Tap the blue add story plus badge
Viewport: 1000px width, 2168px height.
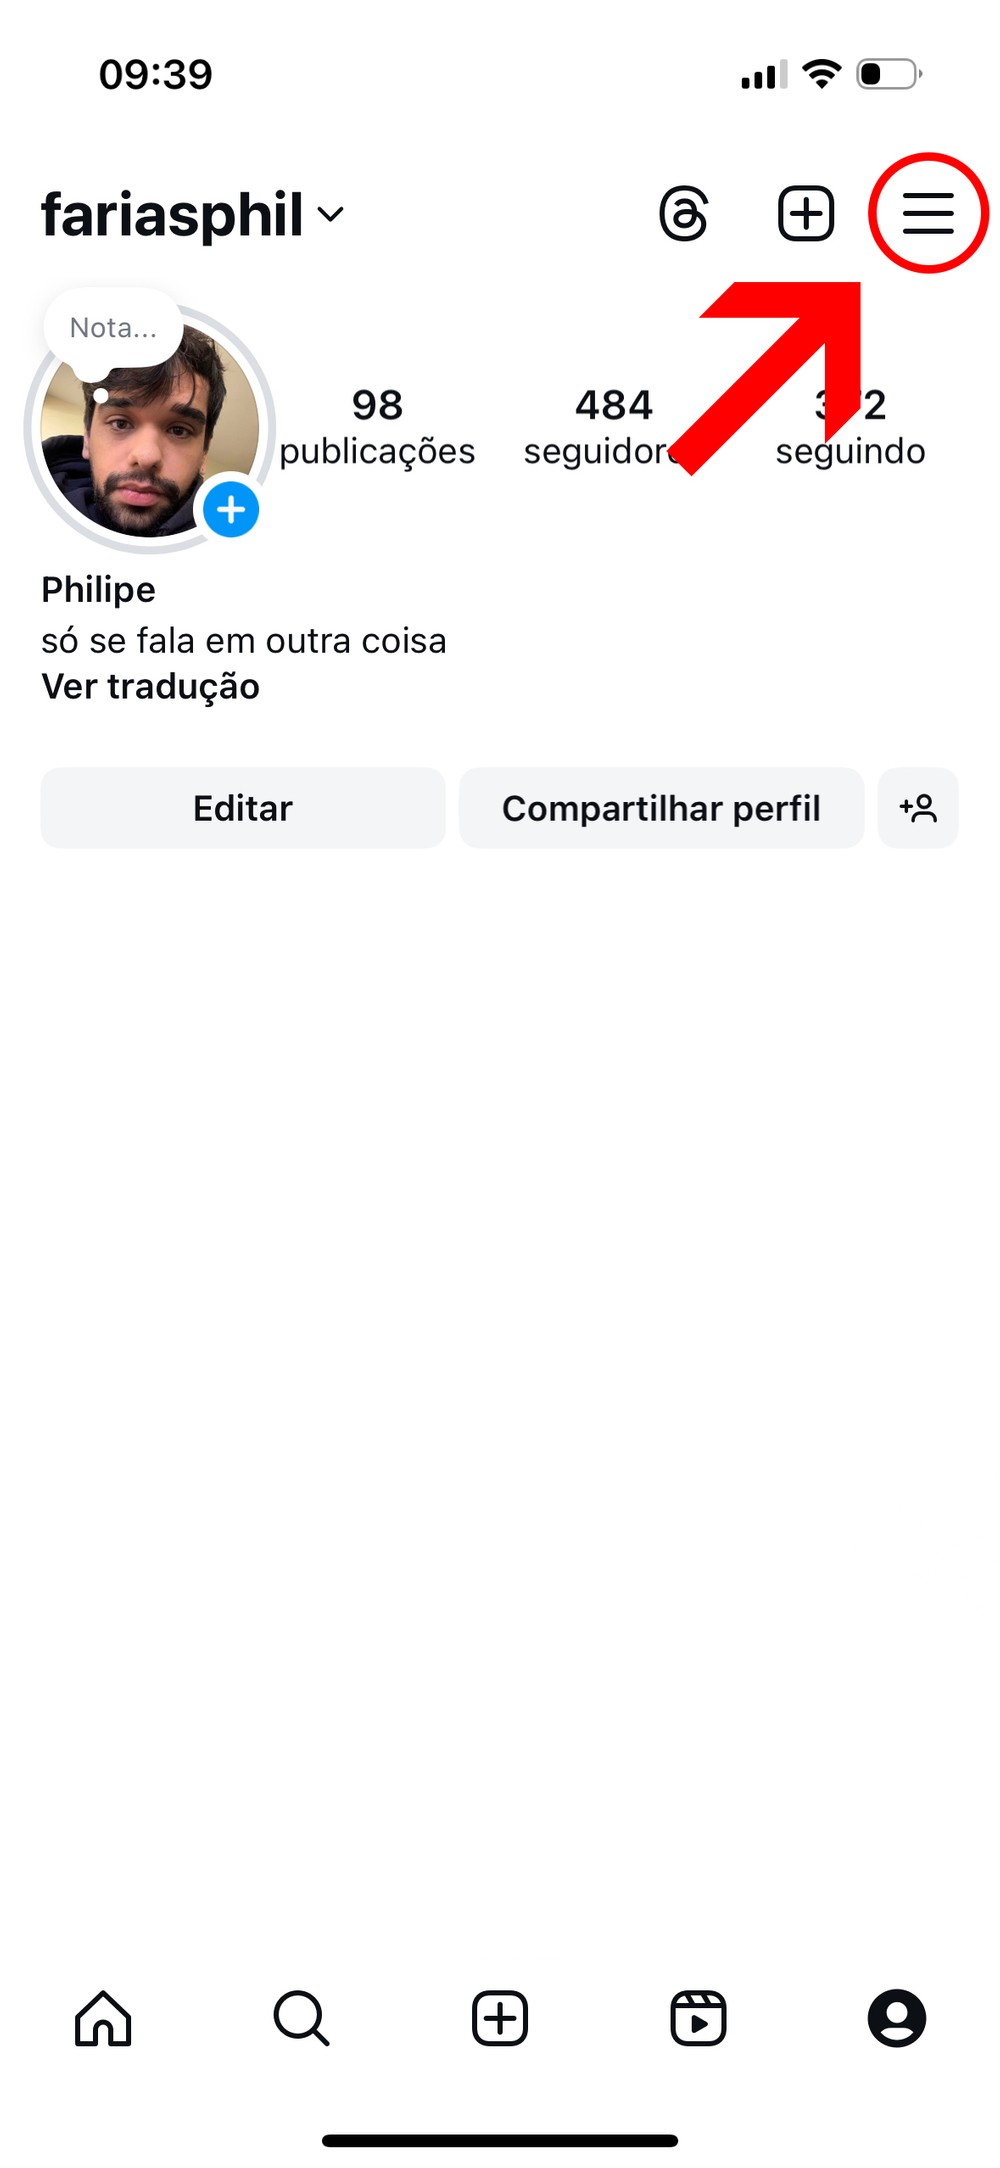pyautogui.click(x=231, y=510)
